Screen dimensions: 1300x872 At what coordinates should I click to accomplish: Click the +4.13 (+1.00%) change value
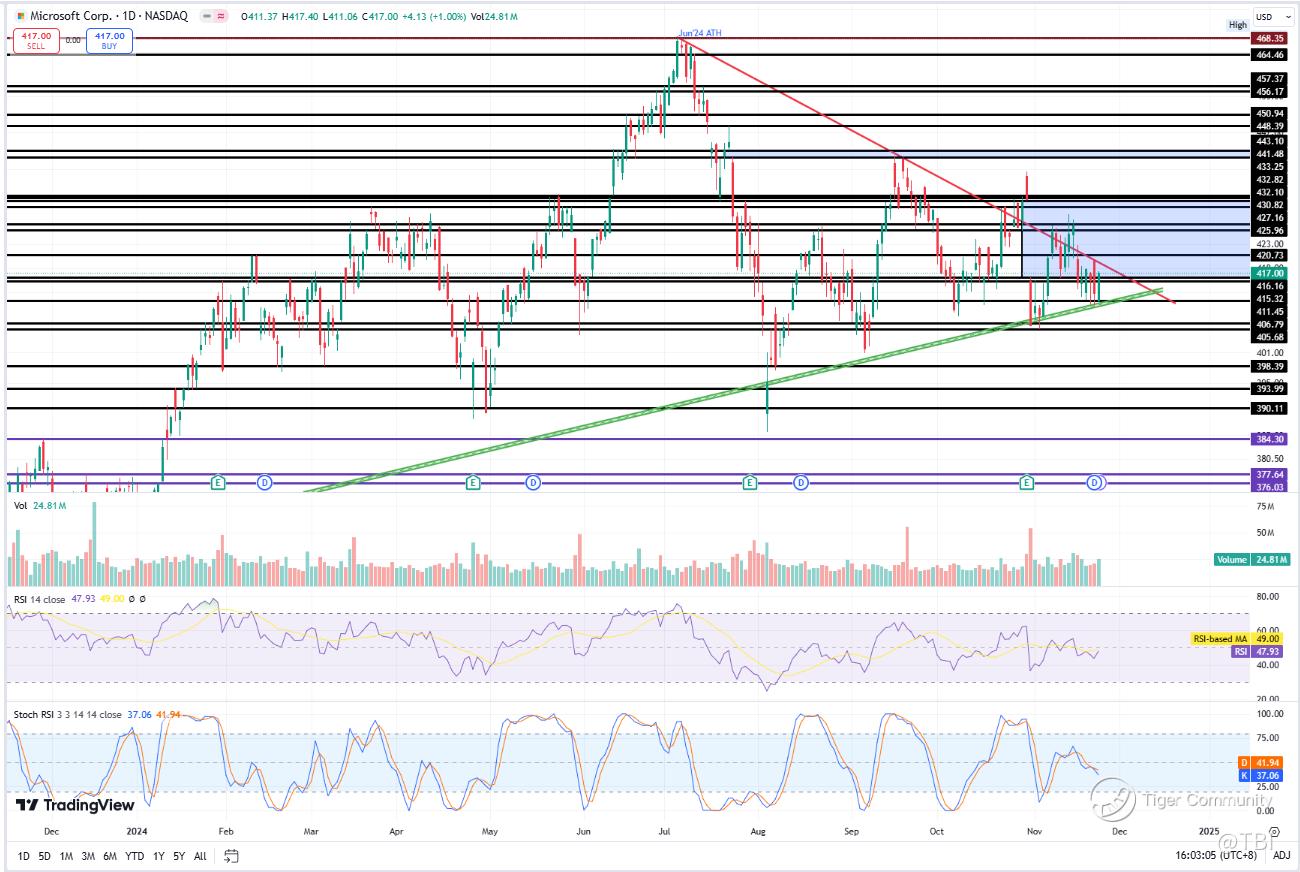point(434,16)
